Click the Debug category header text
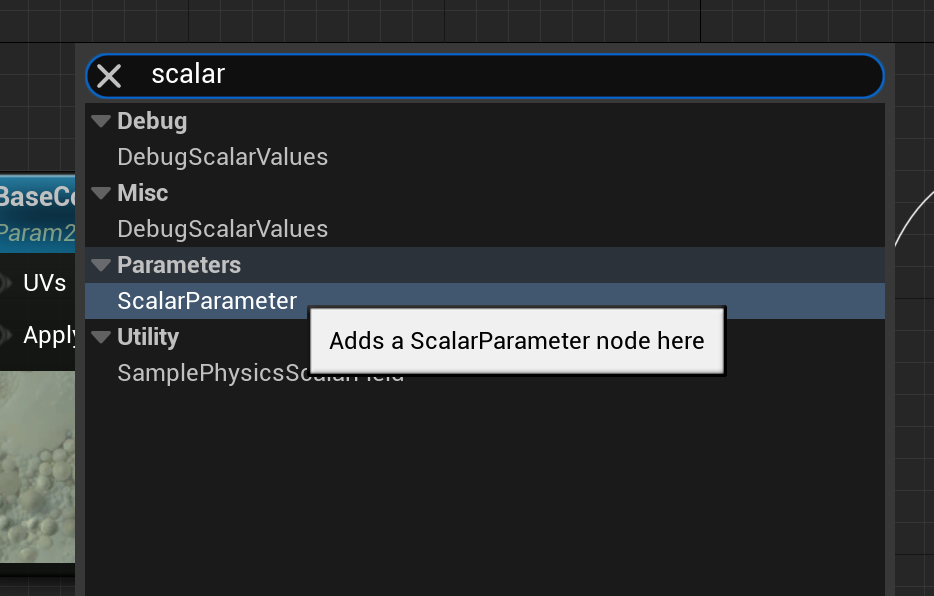The image size is (934, 596). (x=152, y=121)
